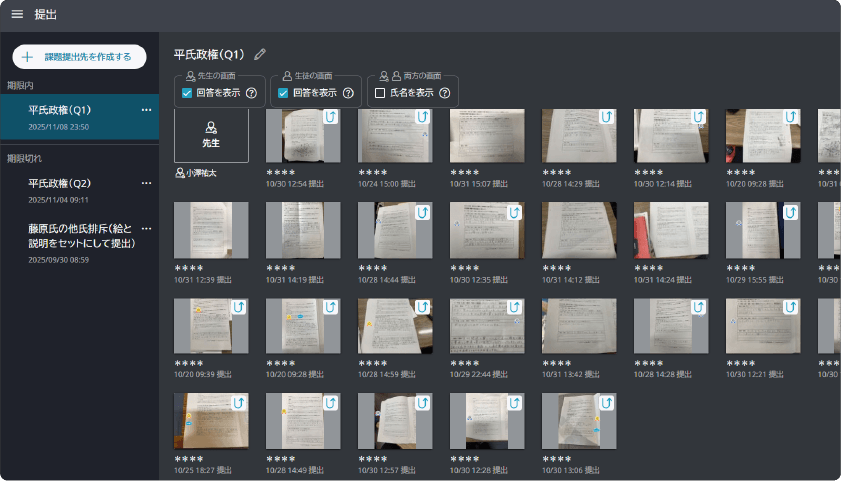Click the 期限内 section label
Image resolution: width=841 pixels, height=481 pixels.
coord(20,85)
